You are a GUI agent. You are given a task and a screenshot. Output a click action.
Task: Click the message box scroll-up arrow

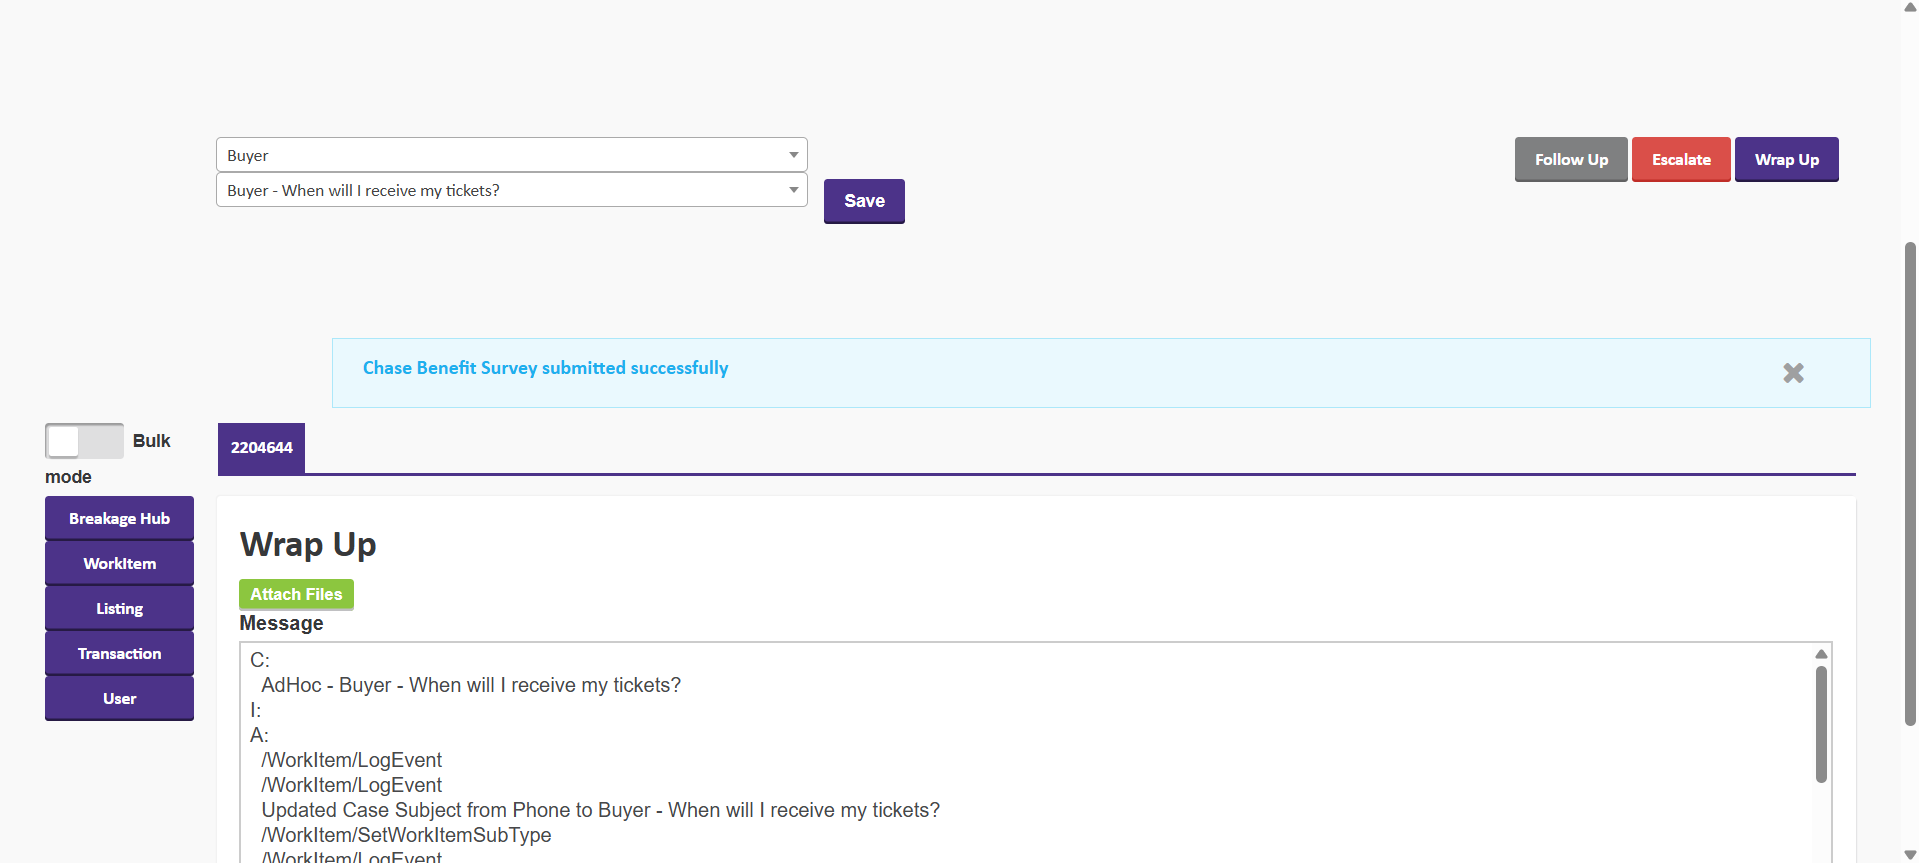point(1821,654)
